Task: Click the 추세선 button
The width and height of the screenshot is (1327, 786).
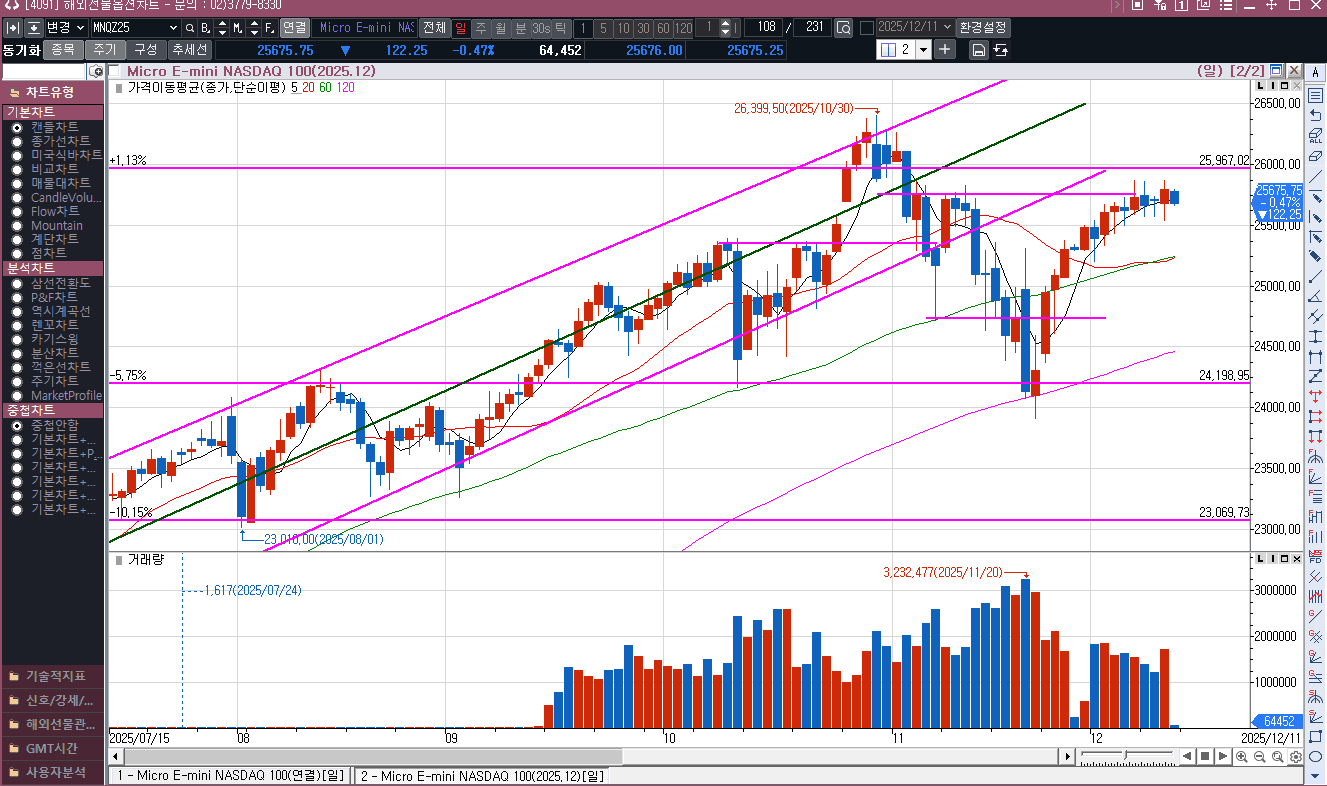Action: [x=189, y=50]
